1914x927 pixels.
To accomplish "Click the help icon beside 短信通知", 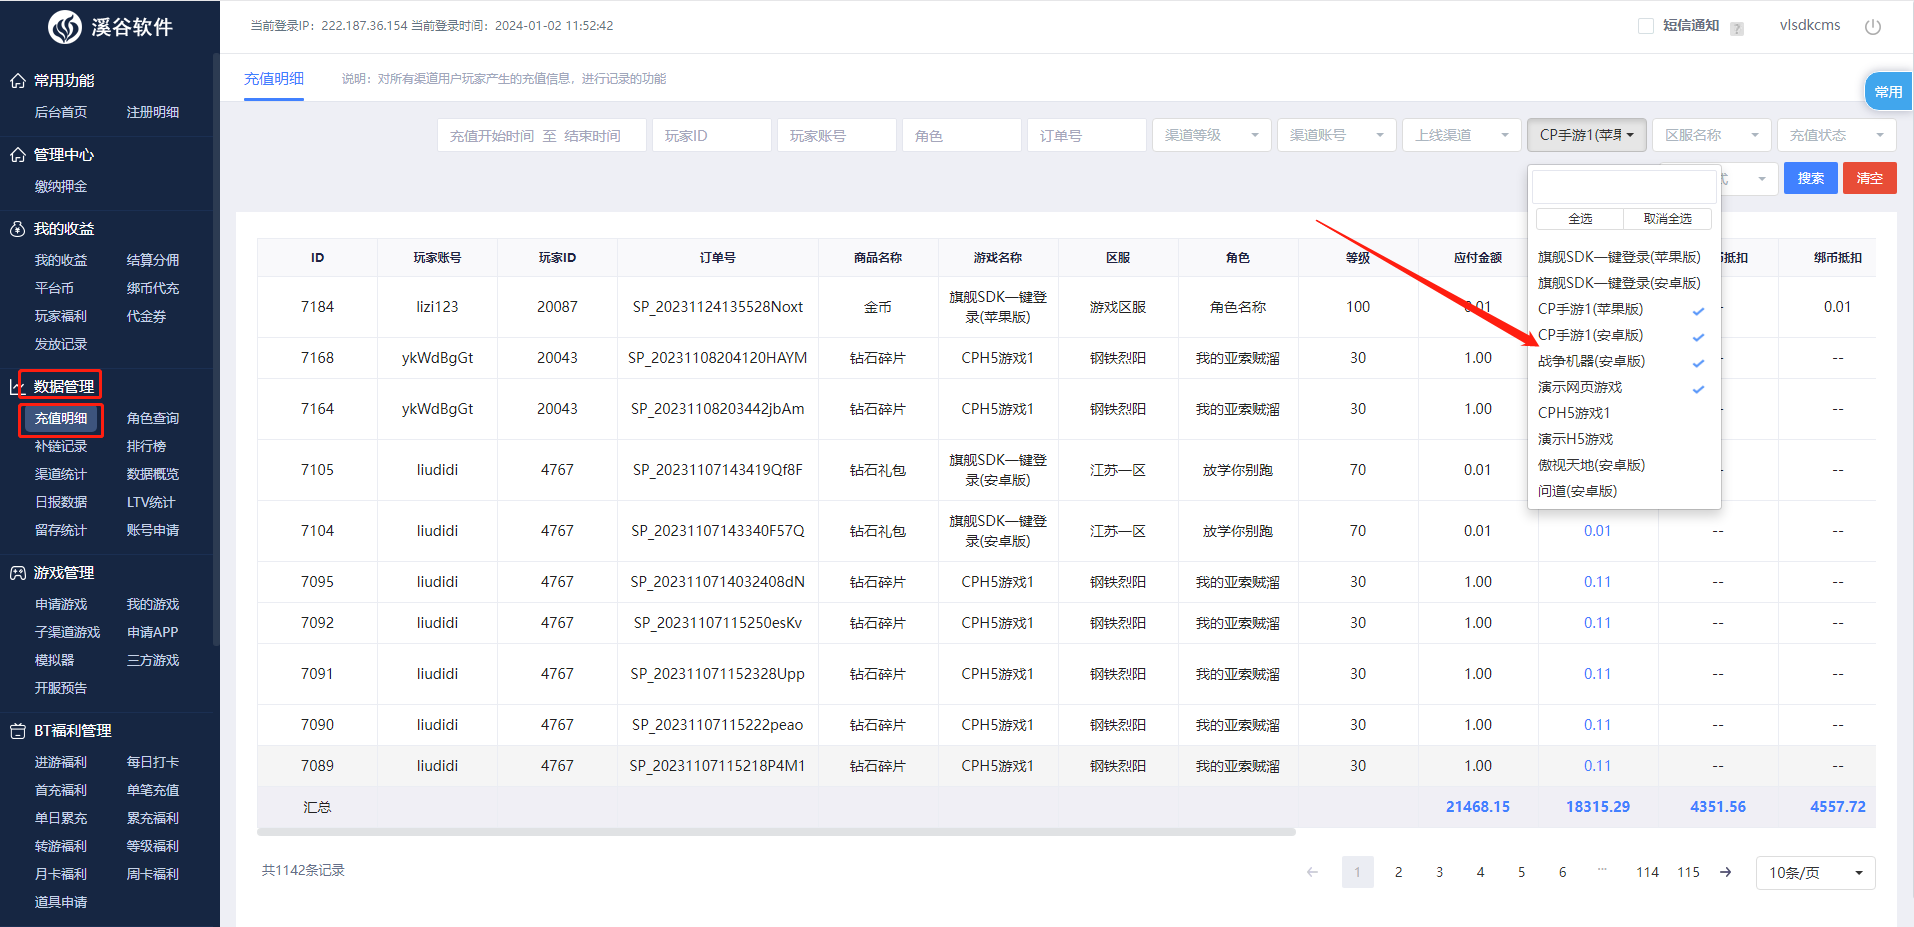I will [x=1737, y=28].
